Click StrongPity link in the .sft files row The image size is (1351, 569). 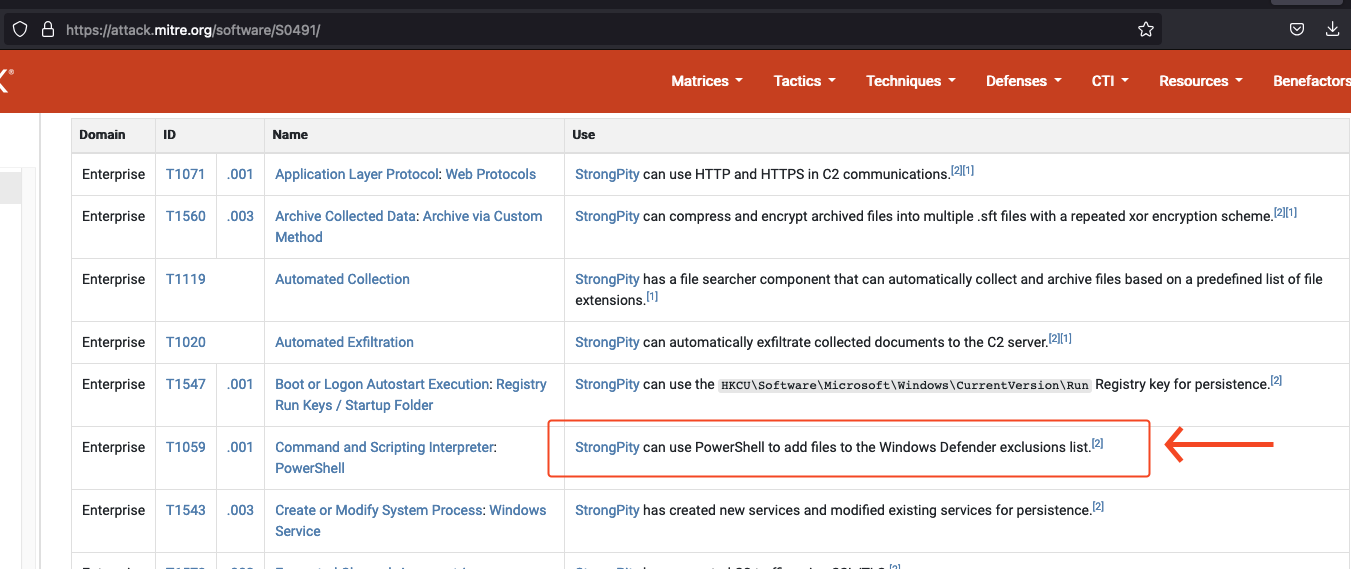607,216
